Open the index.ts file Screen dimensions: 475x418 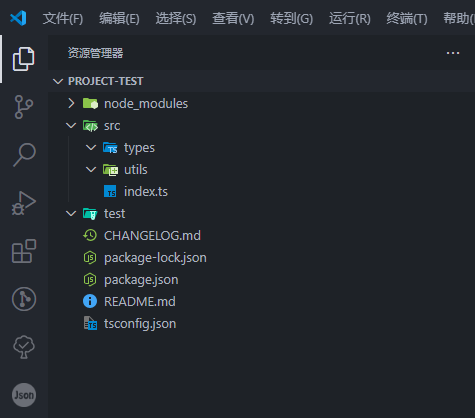pos(146,192)
